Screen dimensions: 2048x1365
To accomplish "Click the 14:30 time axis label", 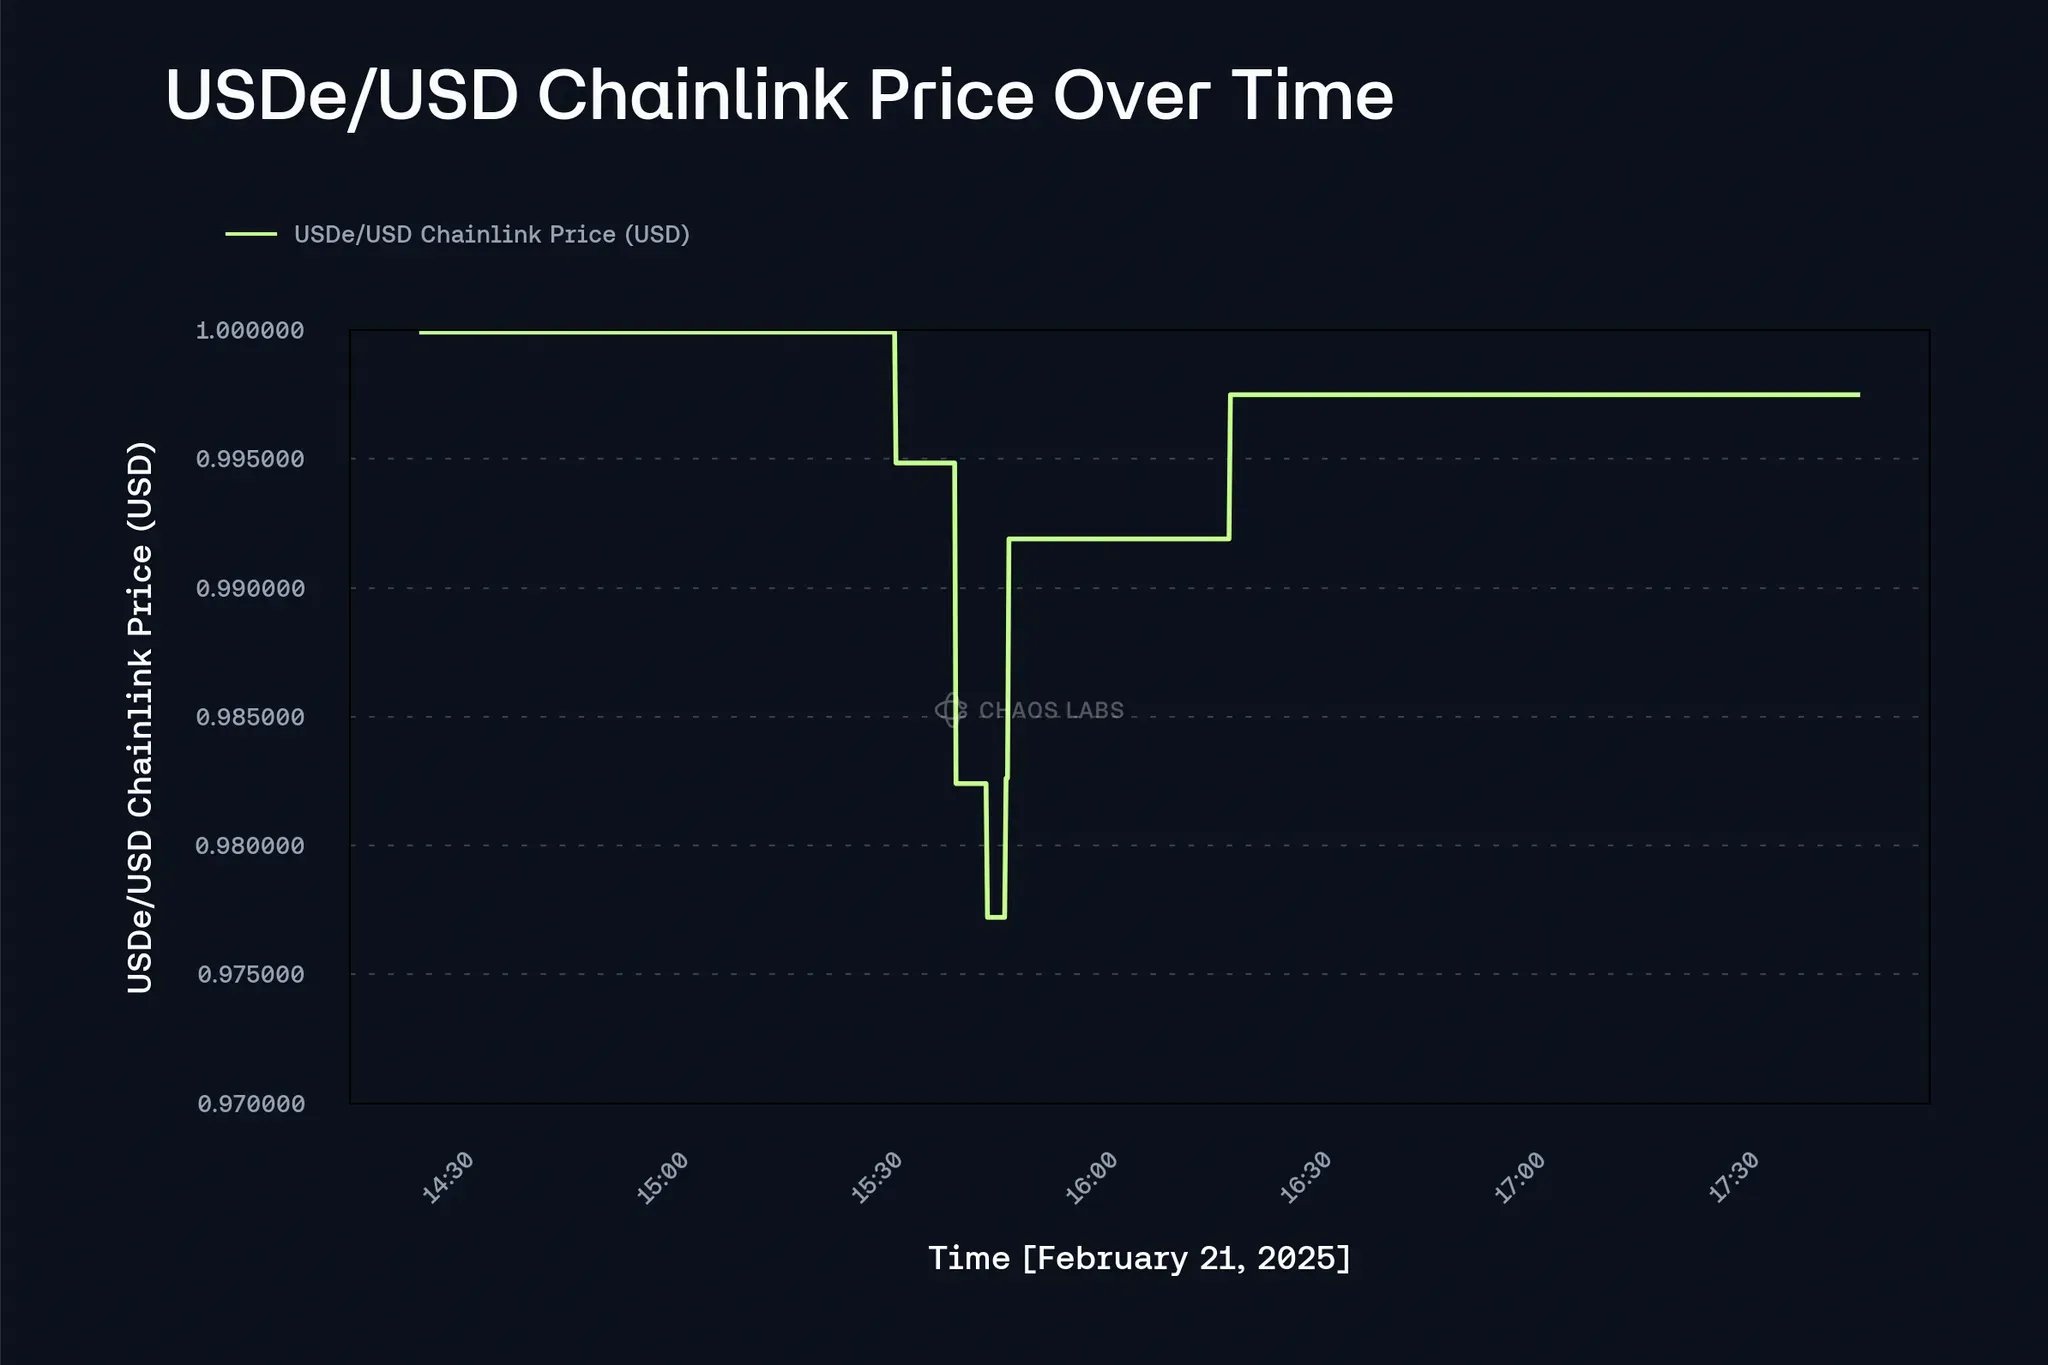I will pos(447,1178).
